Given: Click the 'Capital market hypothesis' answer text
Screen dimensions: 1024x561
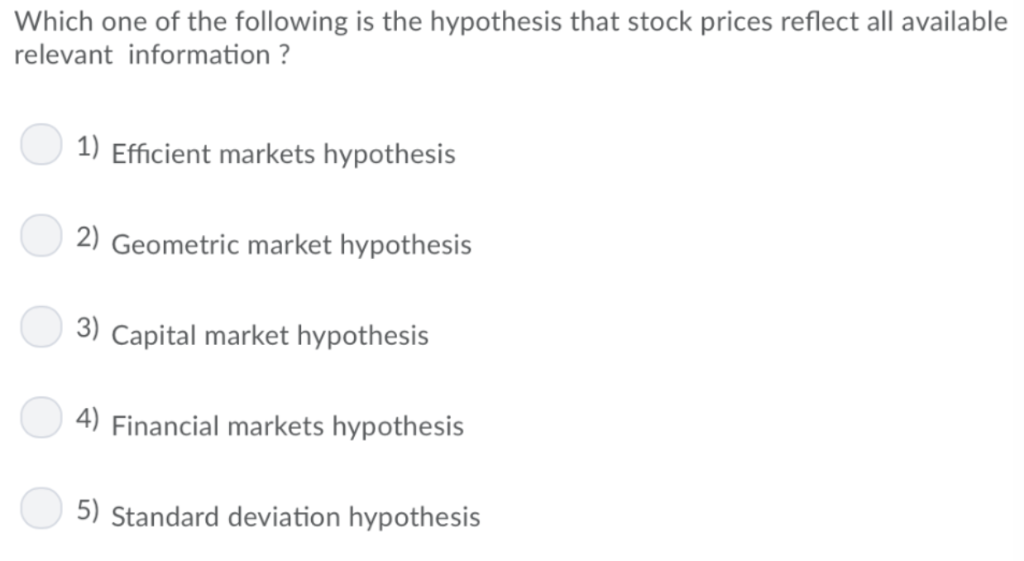Looking at the screenshot, I should point(270,336).
